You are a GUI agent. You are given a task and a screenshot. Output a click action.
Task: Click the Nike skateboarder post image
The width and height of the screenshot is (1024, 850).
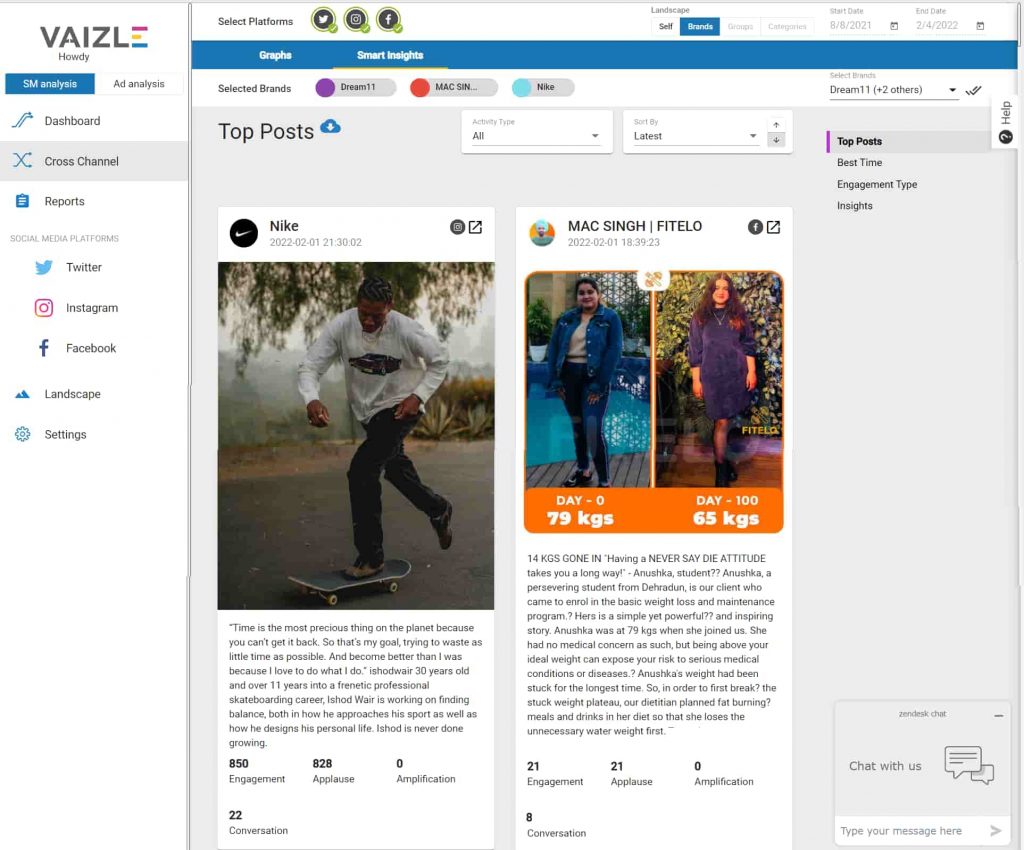356,435
